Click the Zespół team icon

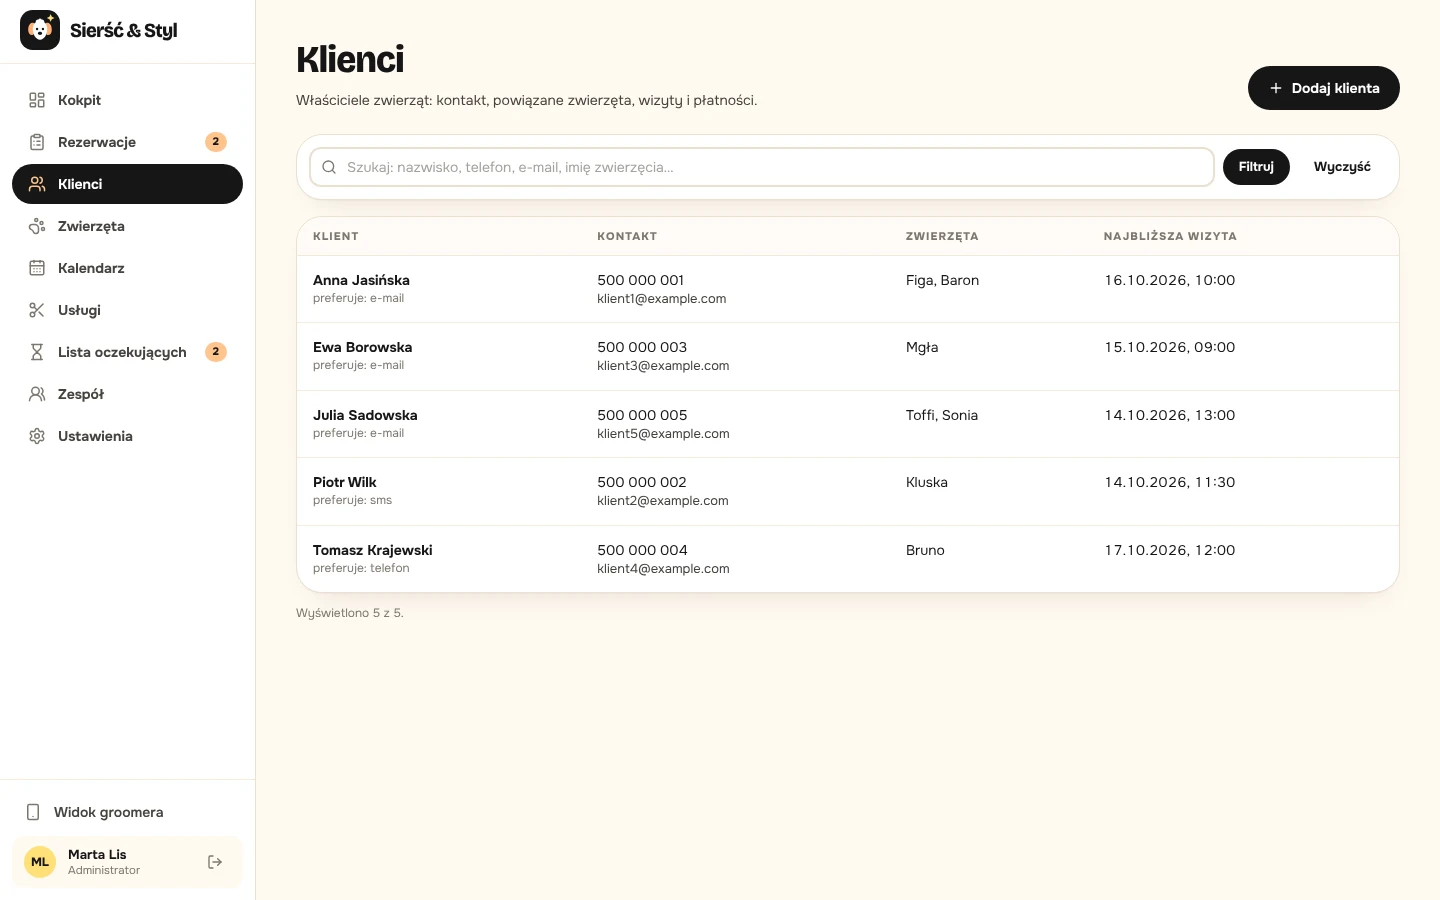[x=37, y=394]
